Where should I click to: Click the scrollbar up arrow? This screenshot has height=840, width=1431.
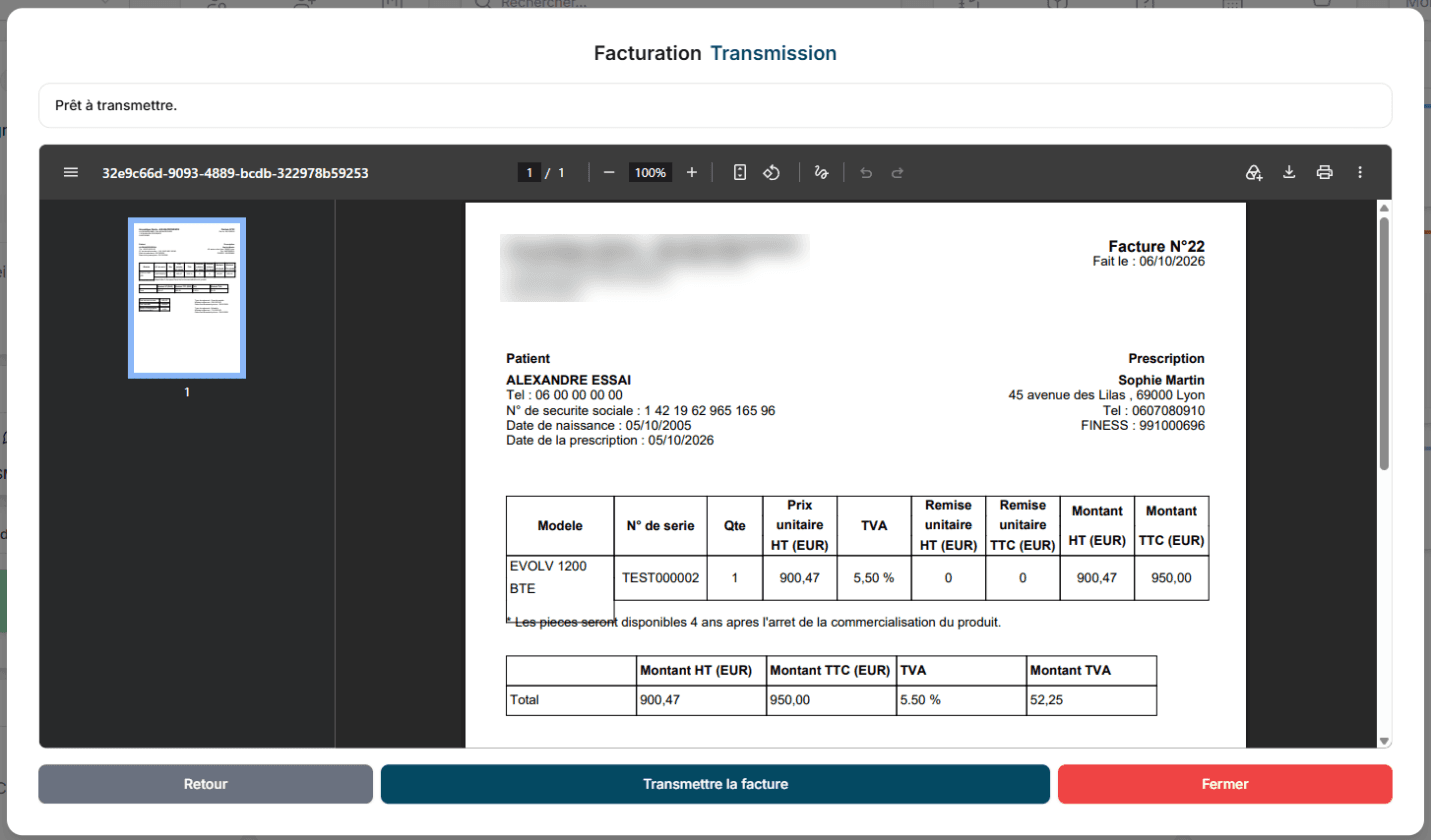point(1385,208)
